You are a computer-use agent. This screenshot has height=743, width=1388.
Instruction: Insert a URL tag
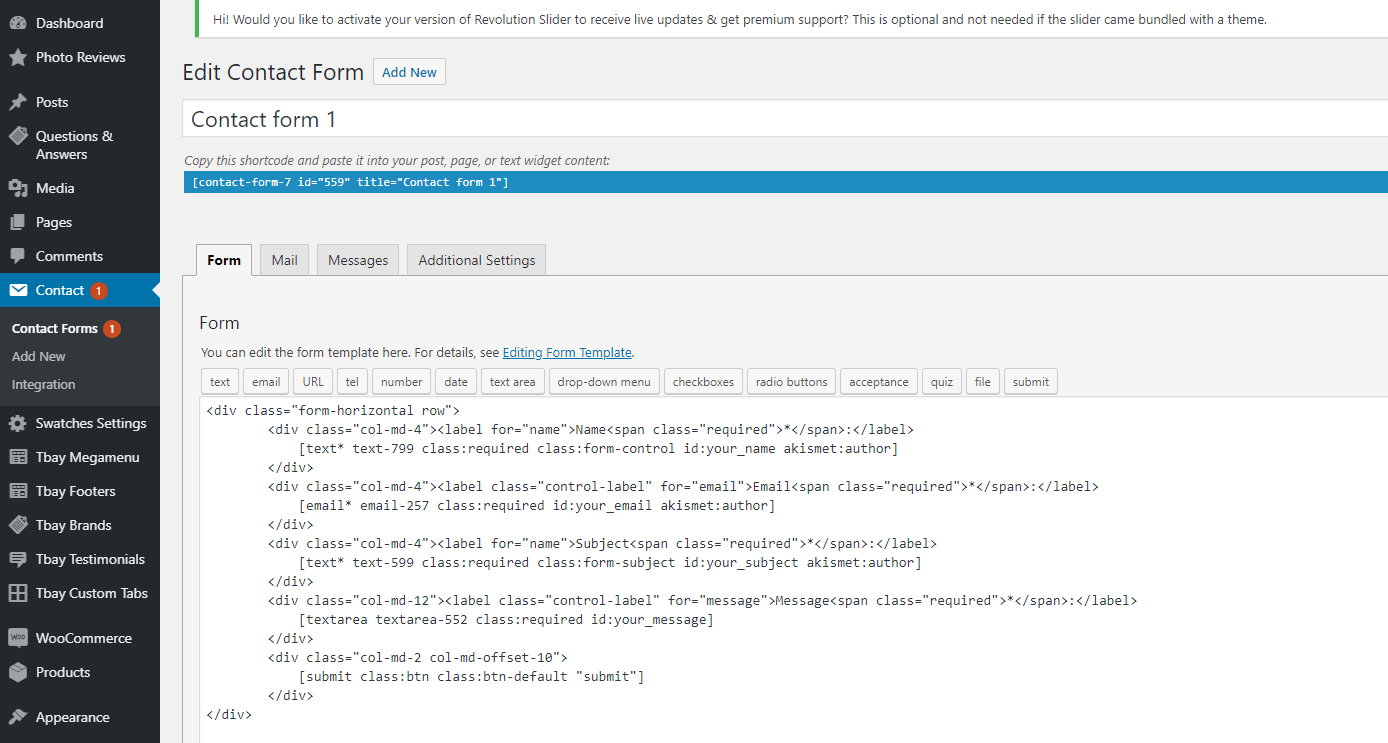click(313, 381)
